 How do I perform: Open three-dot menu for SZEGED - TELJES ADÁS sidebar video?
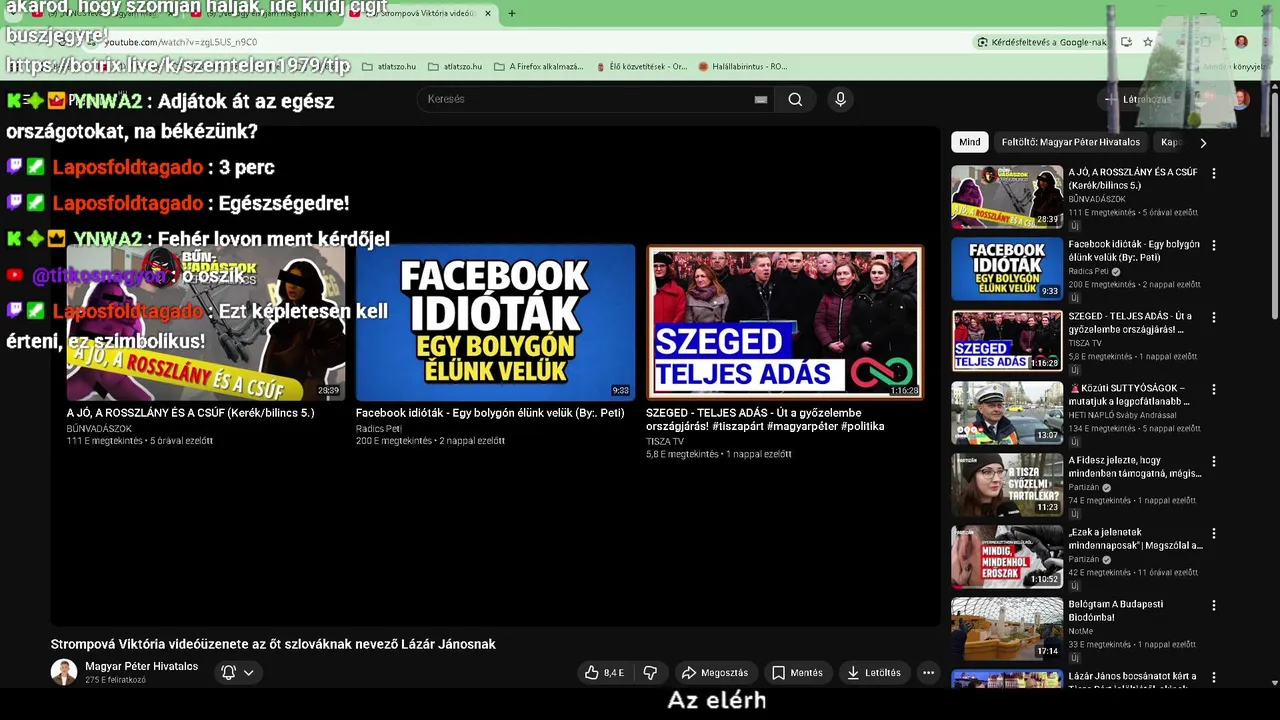click(1214, 317)
